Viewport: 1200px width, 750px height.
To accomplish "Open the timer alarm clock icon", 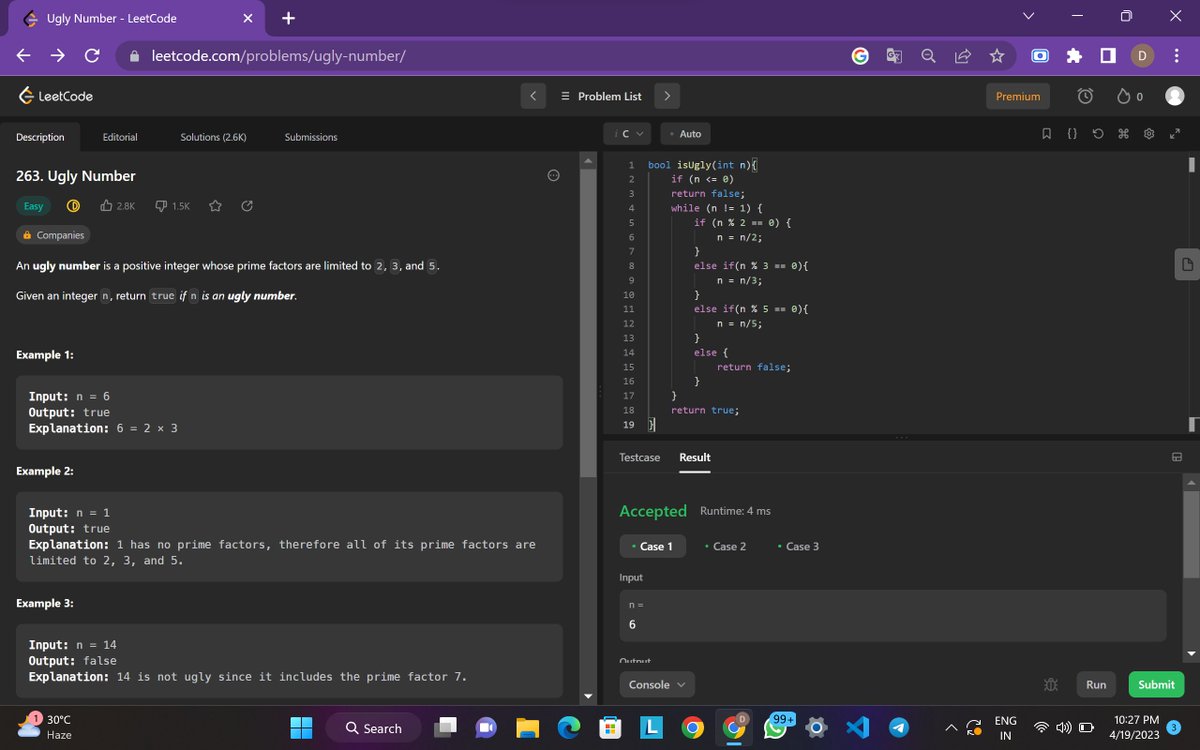I will 1085,96.
